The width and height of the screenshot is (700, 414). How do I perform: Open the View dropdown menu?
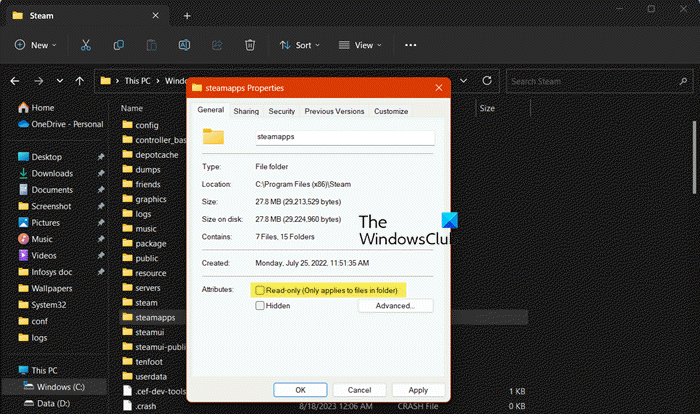click(x=361, y=45)
